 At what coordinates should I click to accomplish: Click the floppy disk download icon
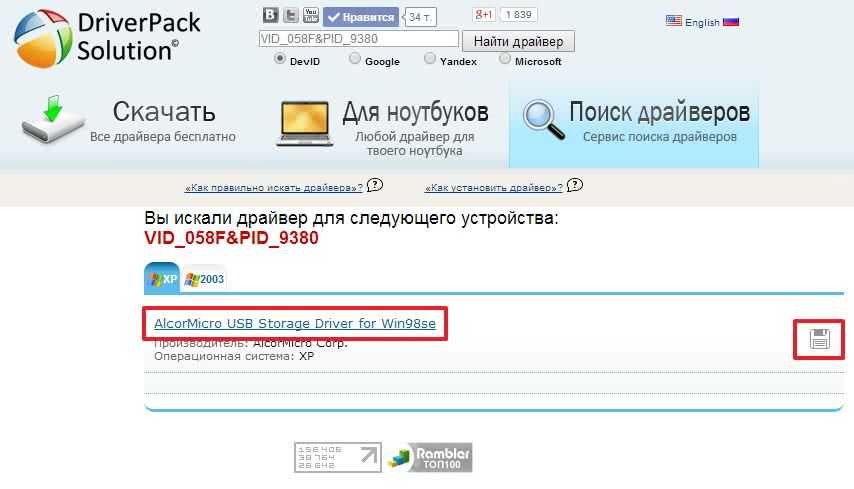(x=819, y=339)
